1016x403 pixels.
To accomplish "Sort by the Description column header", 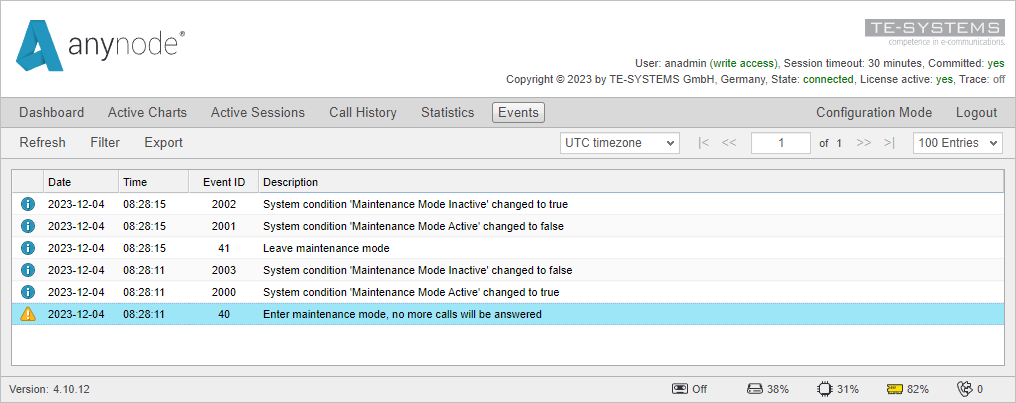I will click(631, 182).
